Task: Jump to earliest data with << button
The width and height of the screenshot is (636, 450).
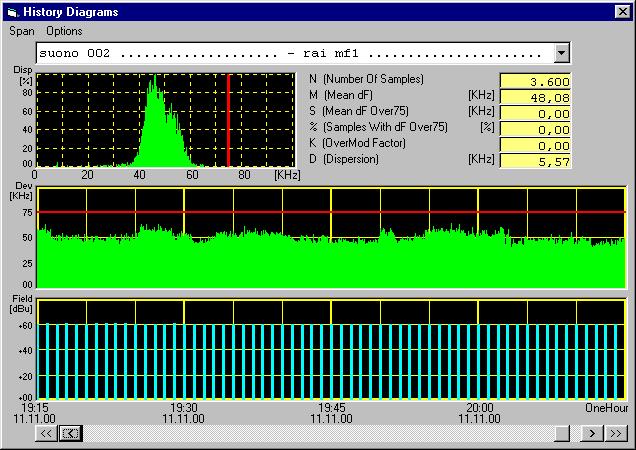Action: tap(46, 433)
